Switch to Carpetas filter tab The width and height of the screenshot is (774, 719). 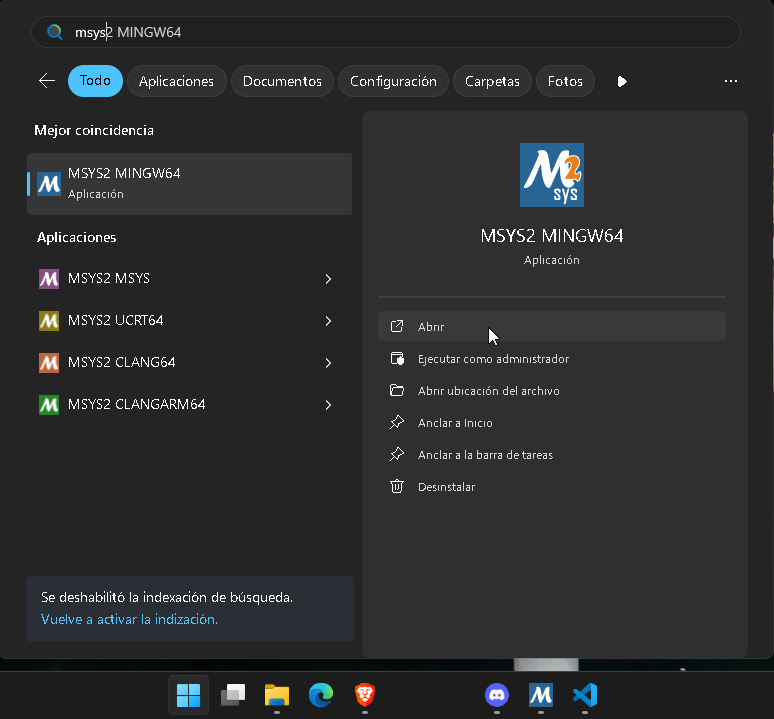pos(492,81)
